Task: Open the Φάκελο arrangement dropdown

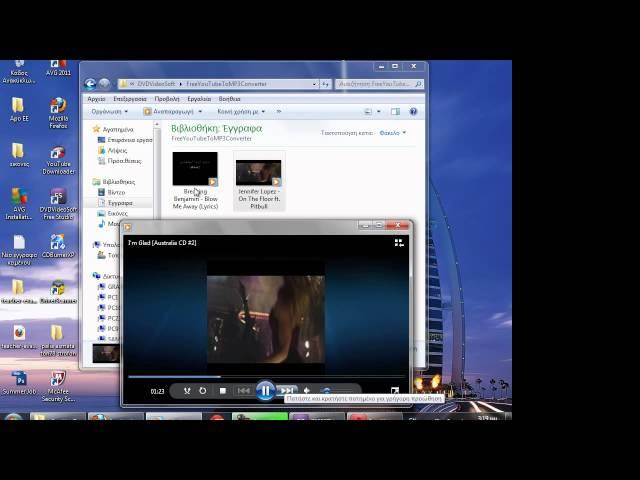Action: (389, 132)
